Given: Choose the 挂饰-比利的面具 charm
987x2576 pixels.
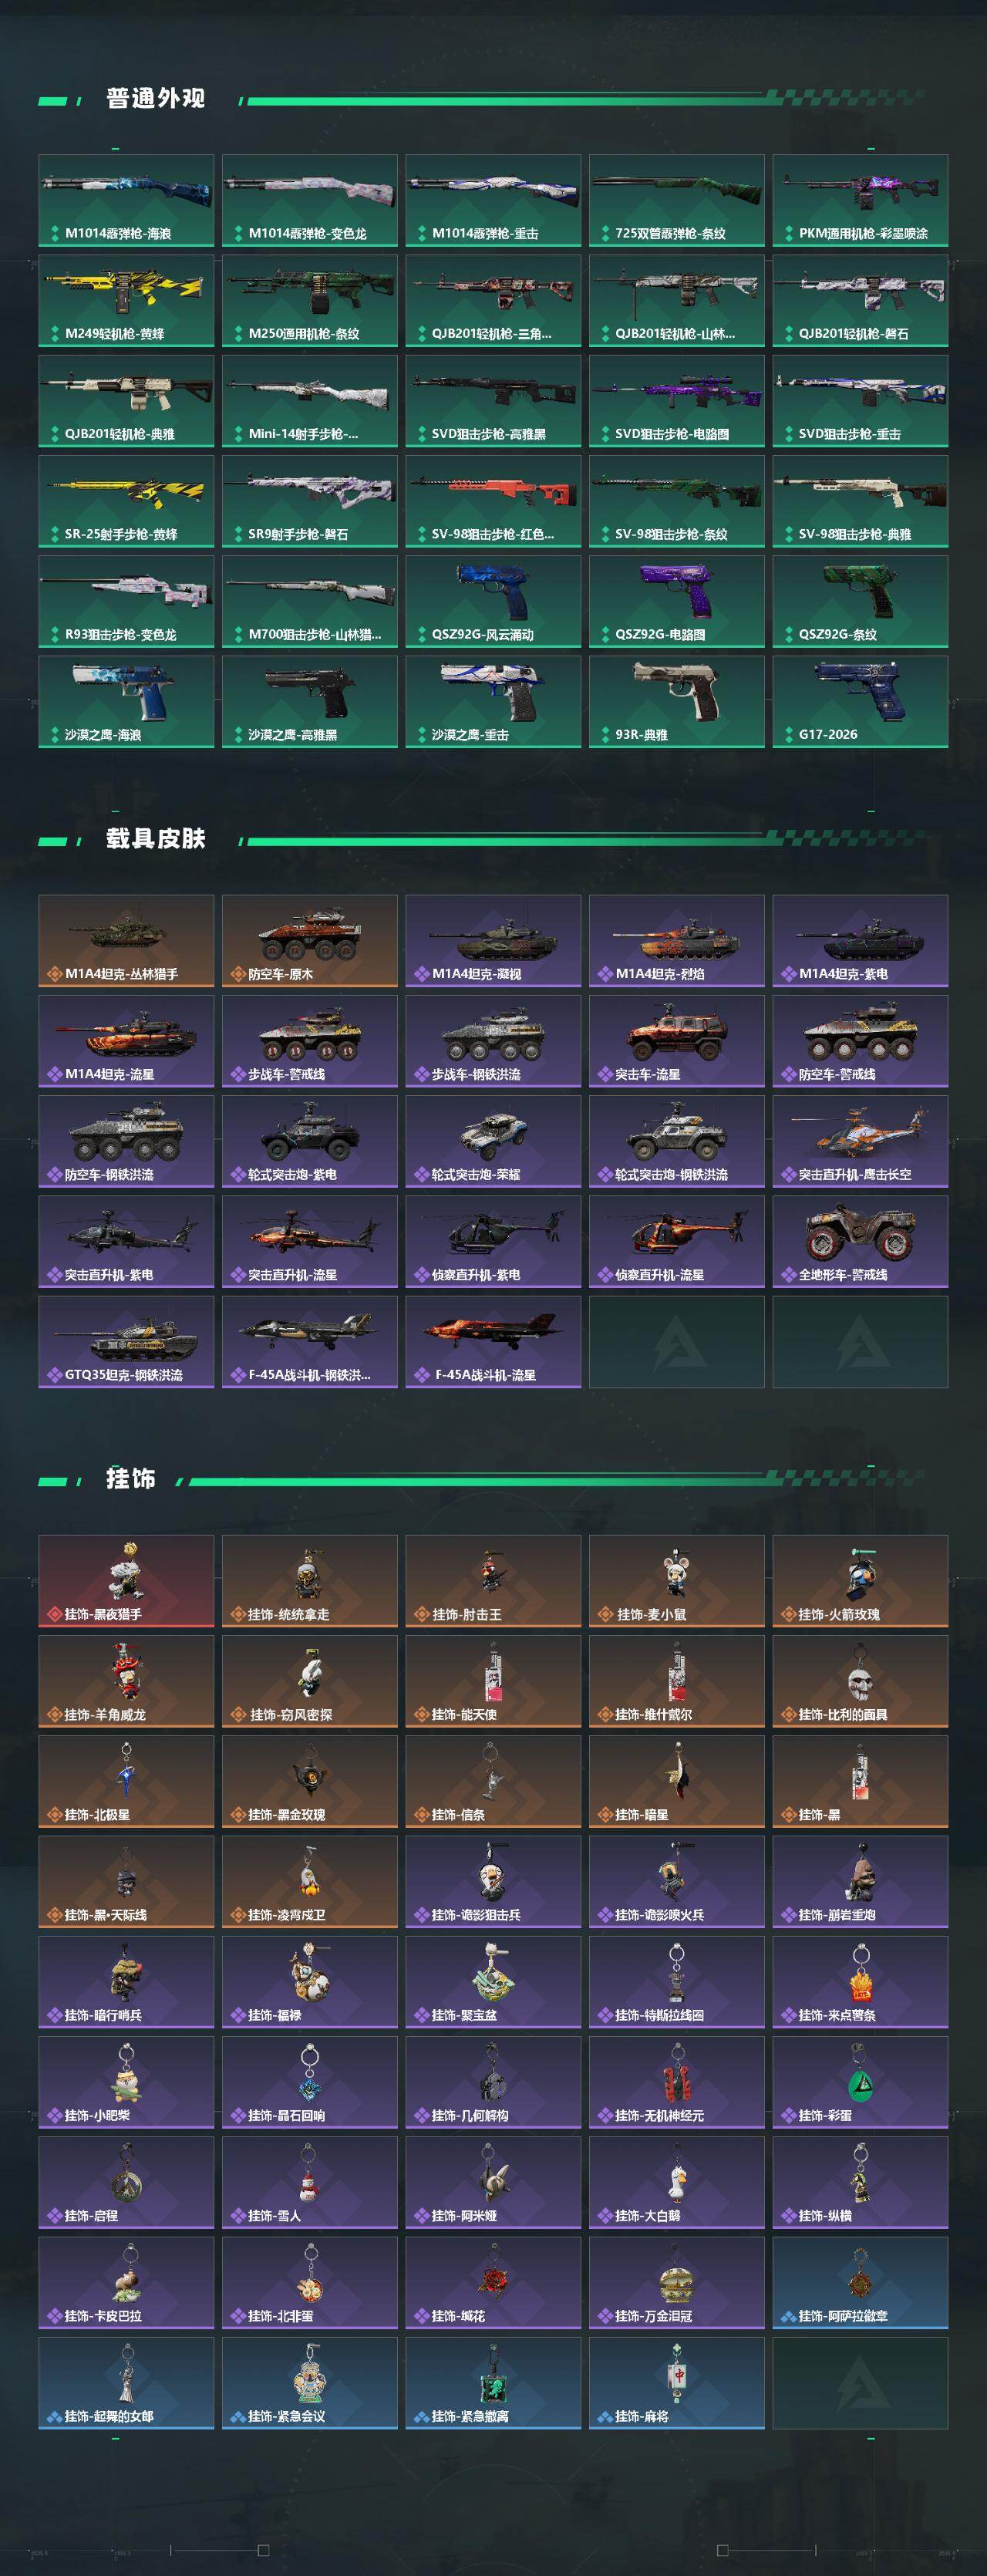Looking at the screenshot, I should coord(860,1681).
